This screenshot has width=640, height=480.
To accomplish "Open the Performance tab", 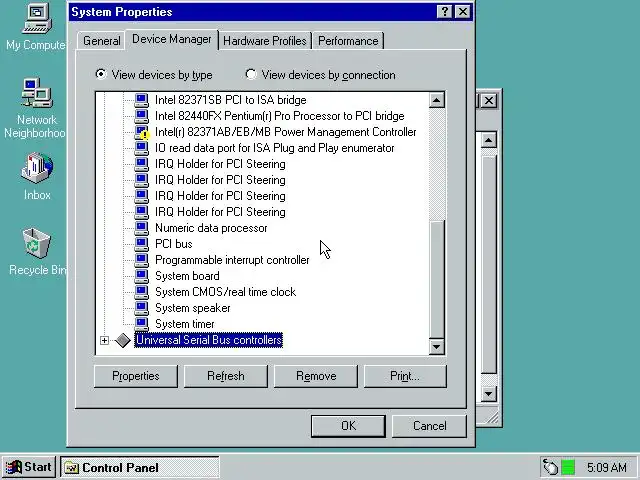I will (348, 41).
